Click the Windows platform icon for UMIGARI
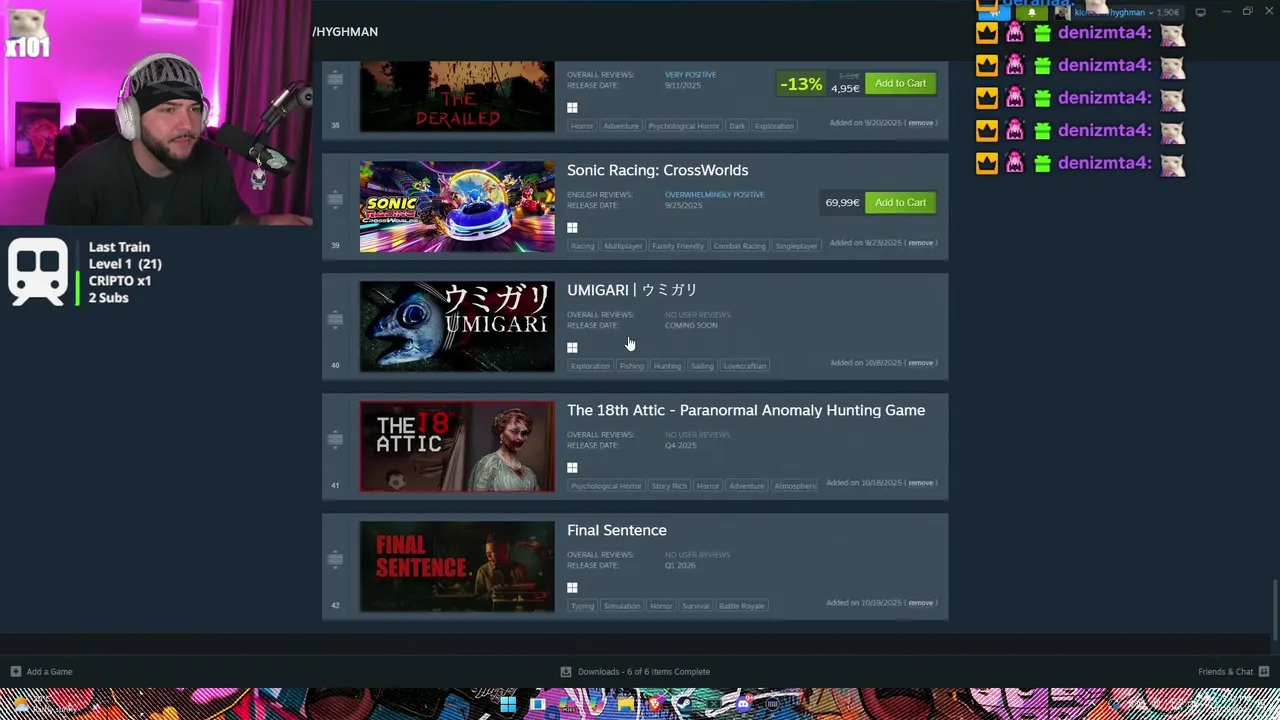The width and height of the screenshot is (1280, 720). click(x=572, y=347)
